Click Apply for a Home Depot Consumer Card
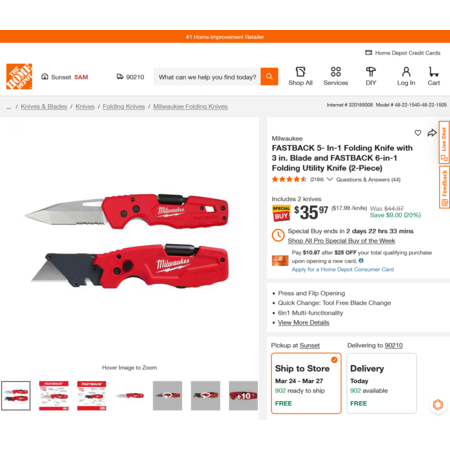Image resolution: width=450 pixels, height=450 pixels. [343, 269]
